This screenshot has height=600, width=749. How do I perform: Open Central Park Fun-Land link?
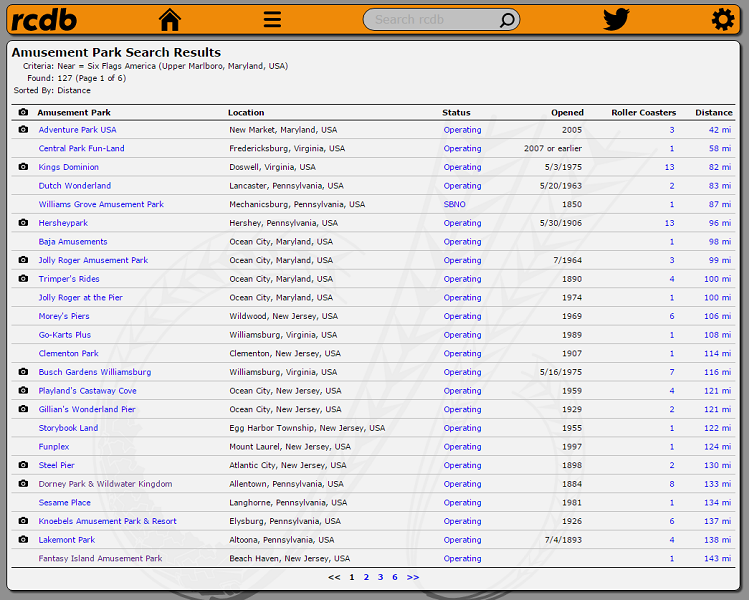81,149
